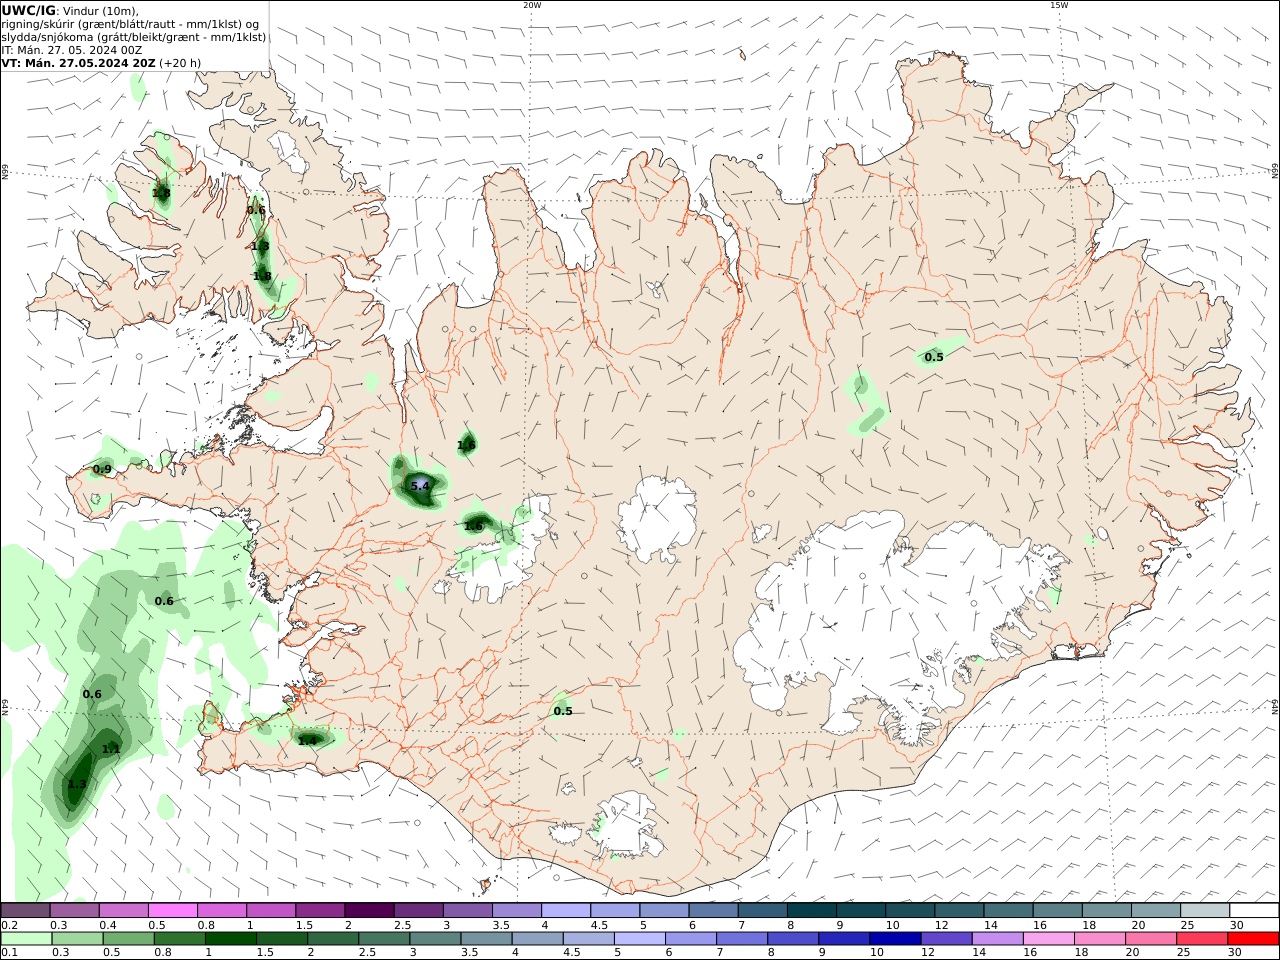Click the valid time VT 27.05.2024 20Z line
This screenshot has width=1280, height=960.
(79, 63)
